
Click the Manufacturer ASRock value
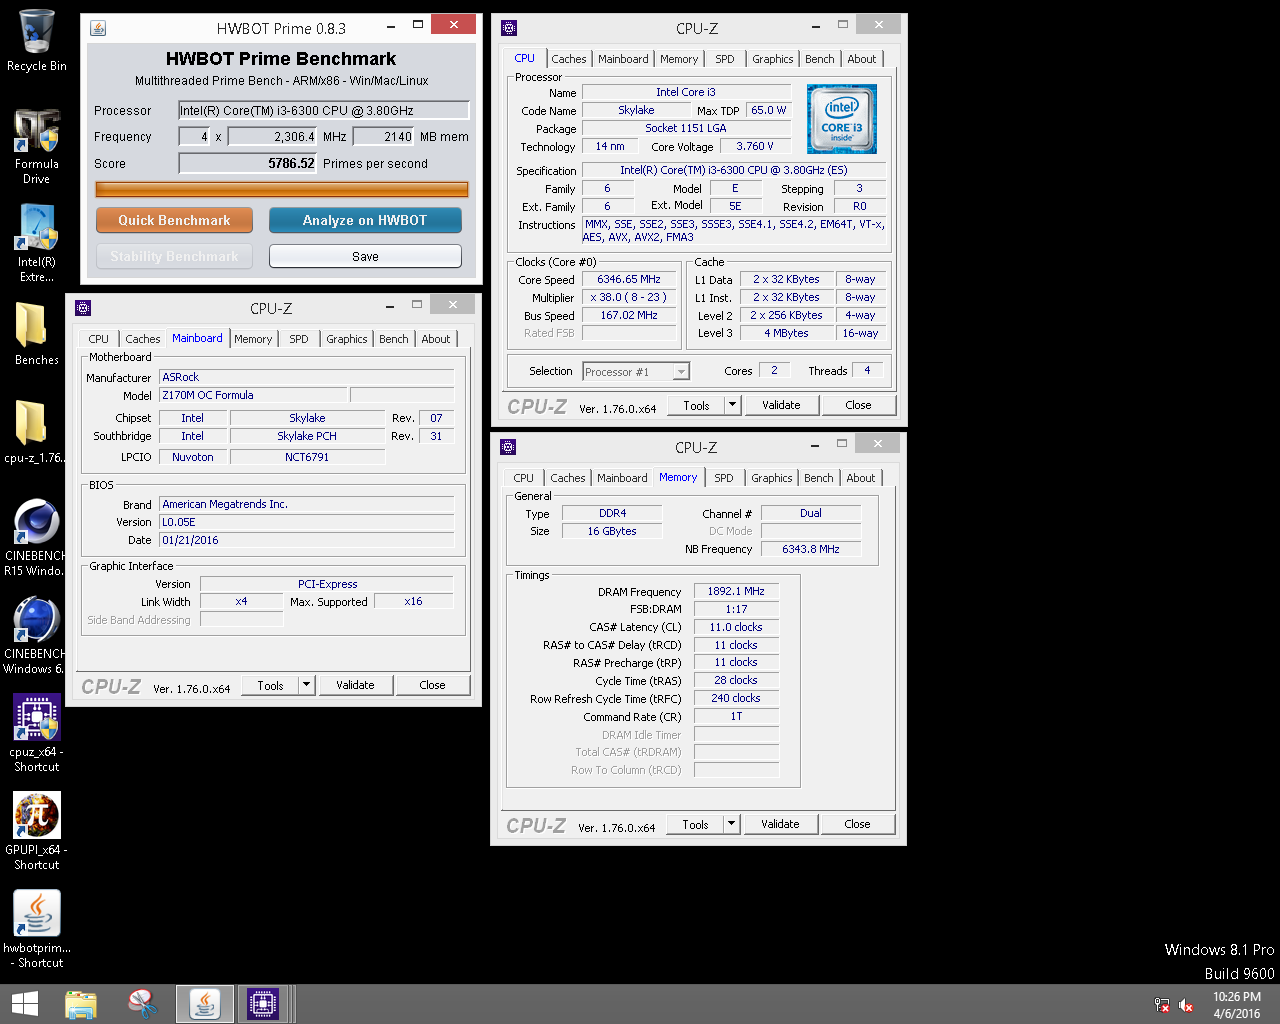[307, 378]
